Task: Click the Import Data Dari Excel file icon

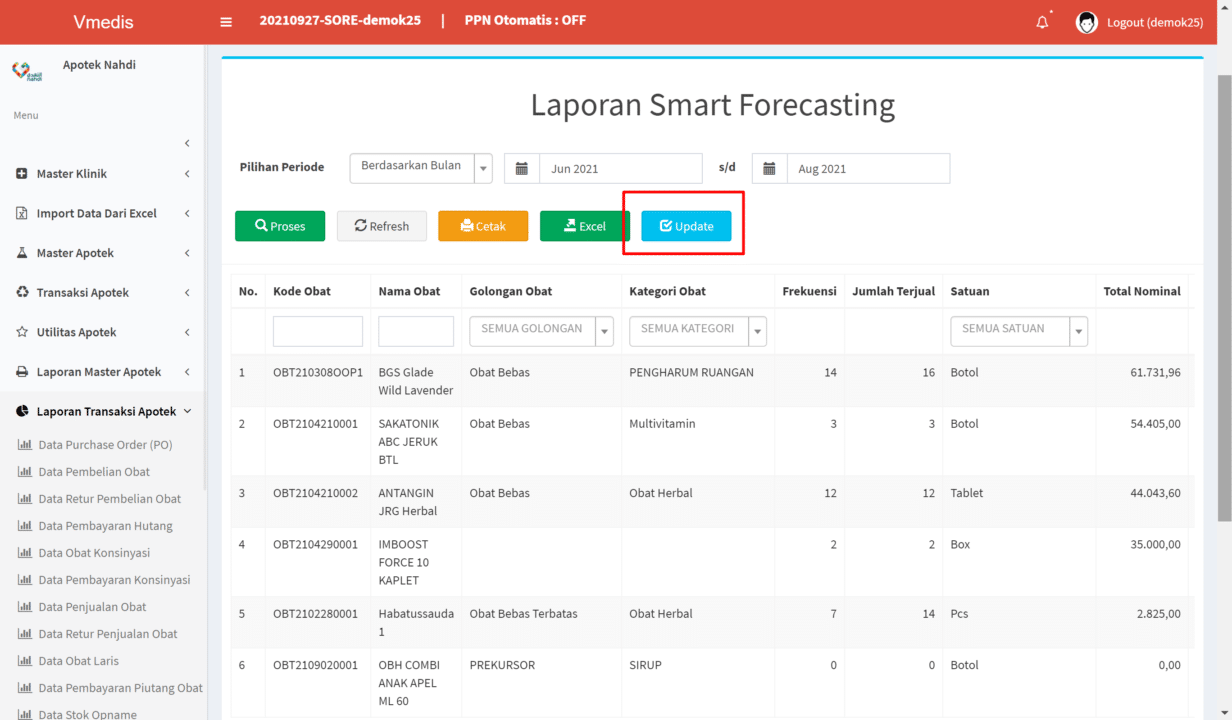Action: [x=22, y=213]
